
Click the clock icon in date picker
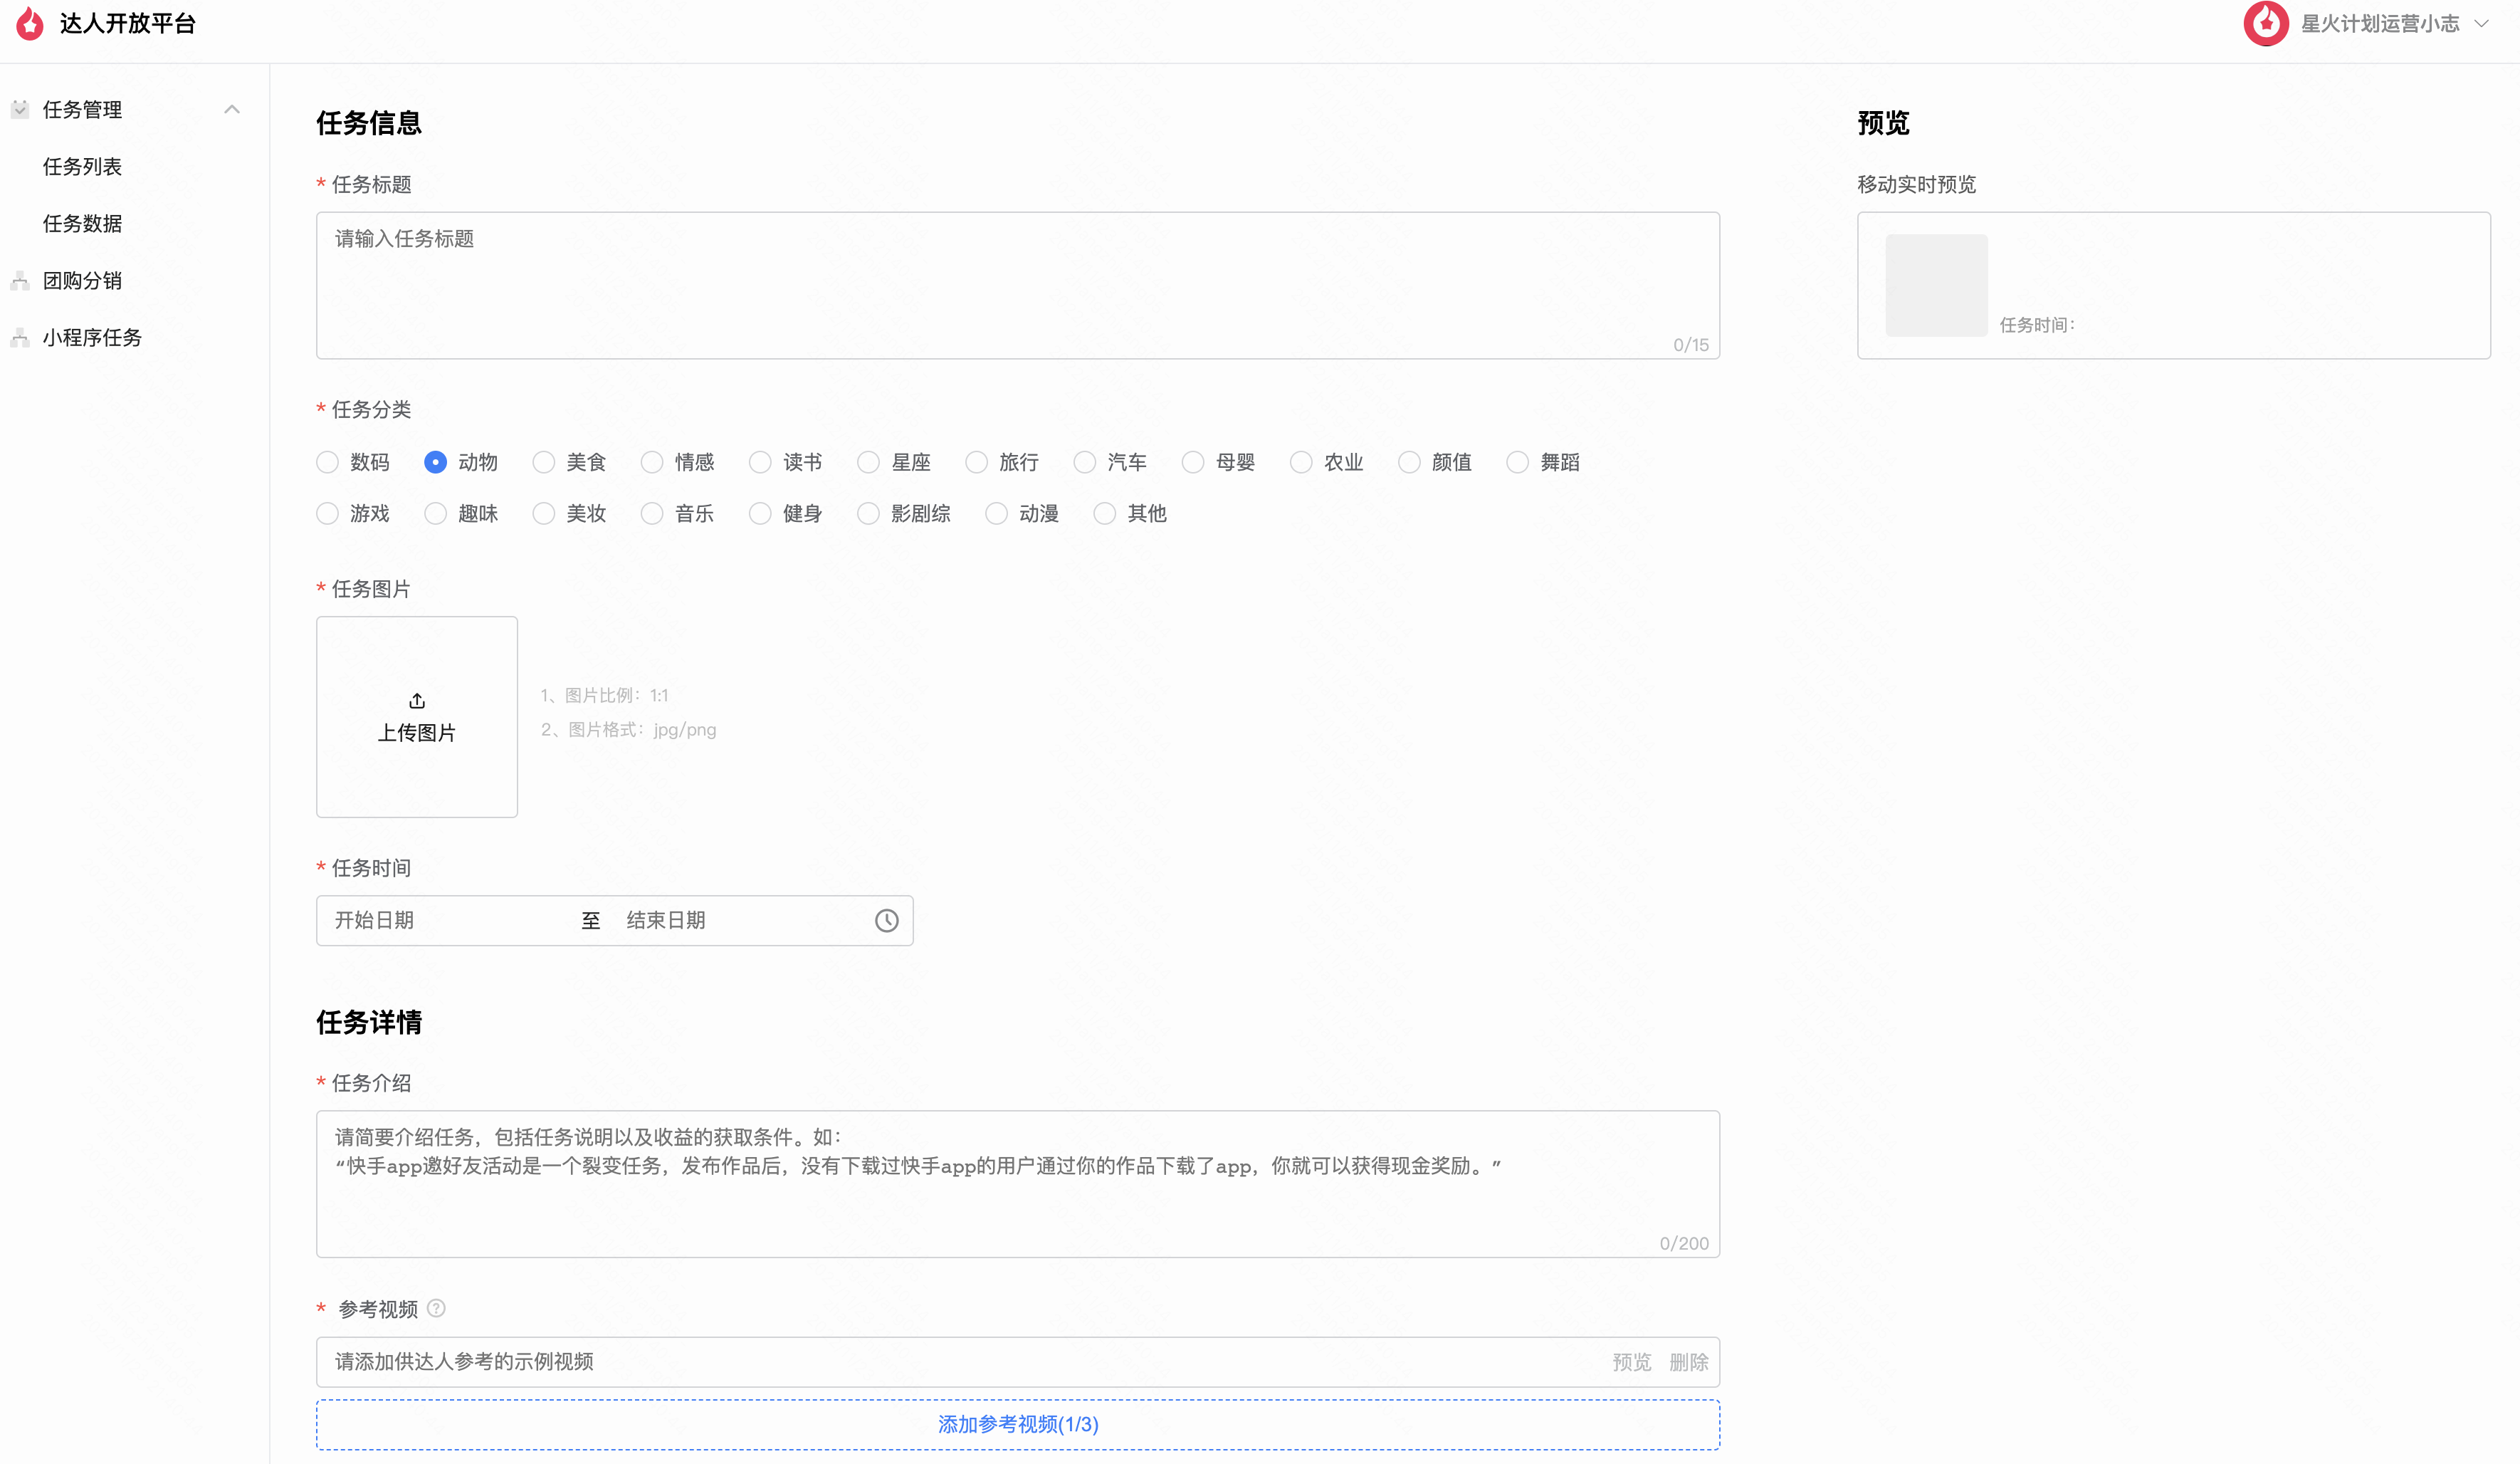coord(886,920)
